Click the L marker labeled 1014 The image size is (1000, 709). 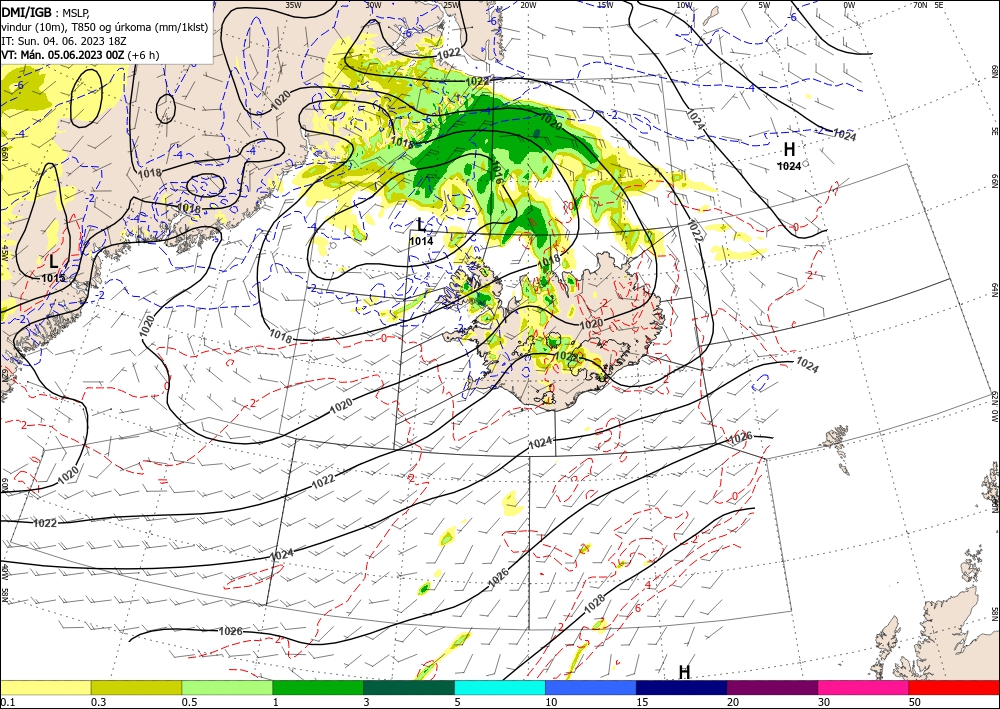coord(421,224)
